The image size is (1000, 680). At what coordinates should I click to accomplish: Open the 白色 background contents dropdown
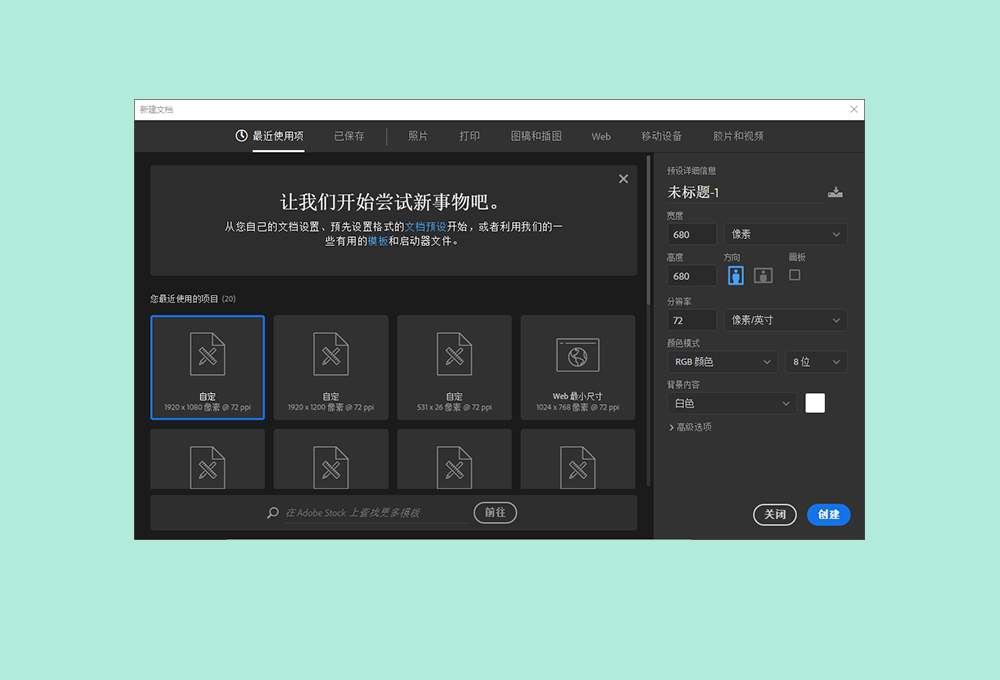[x=731, y=403]
